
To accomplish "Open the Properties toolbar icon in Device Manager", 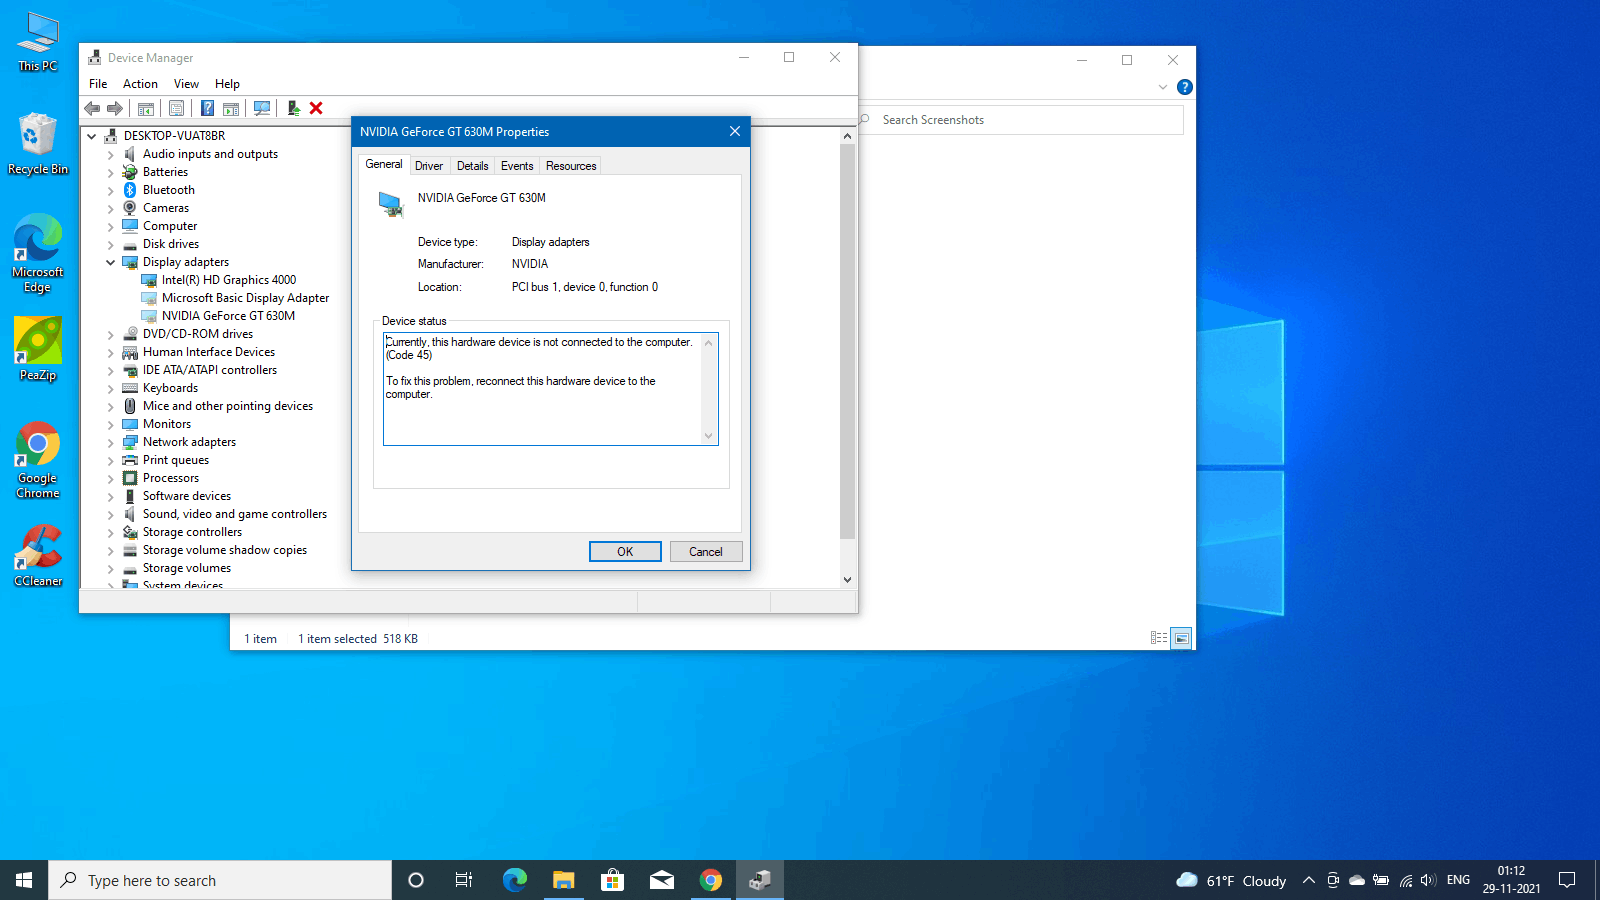I will point(177,108).
